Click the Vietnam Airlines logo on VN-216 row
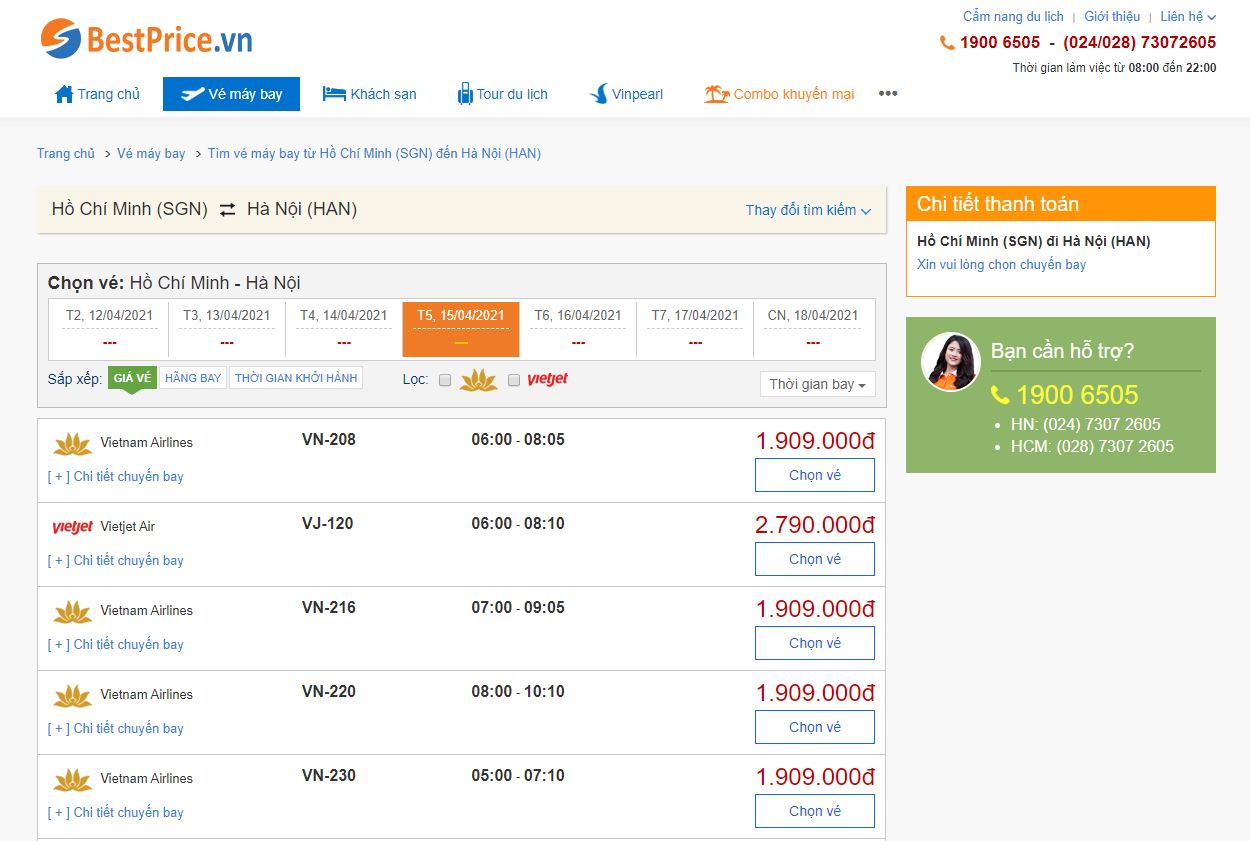The image size is (1250, 841). (72, 611)
